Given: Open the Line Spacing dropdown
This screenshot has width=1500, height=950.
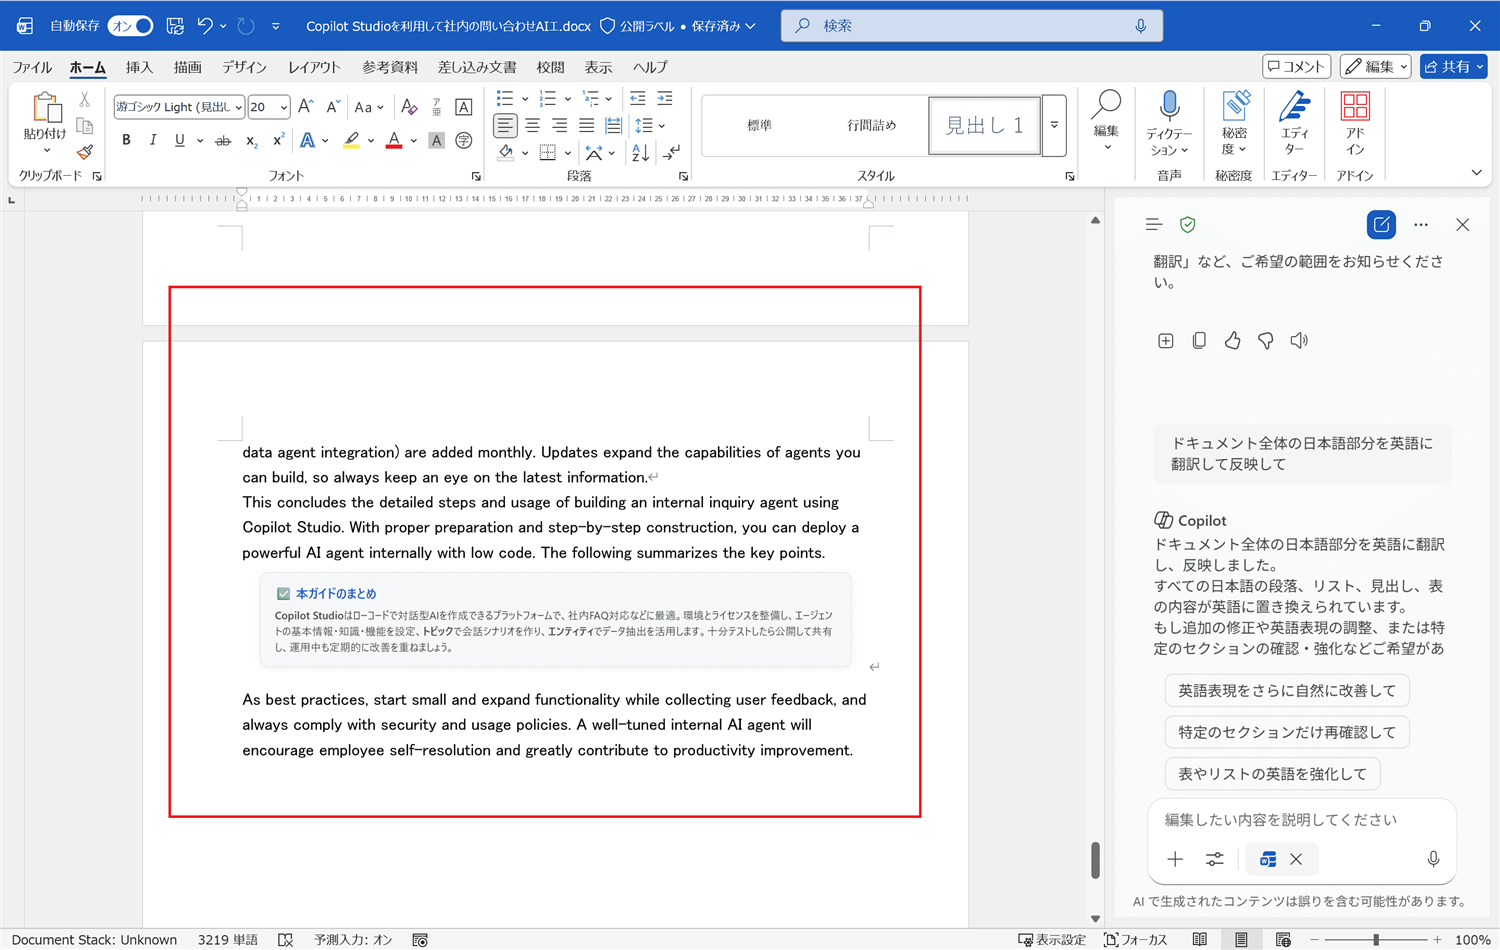Looking at the screenshot, I should point(649,125).
